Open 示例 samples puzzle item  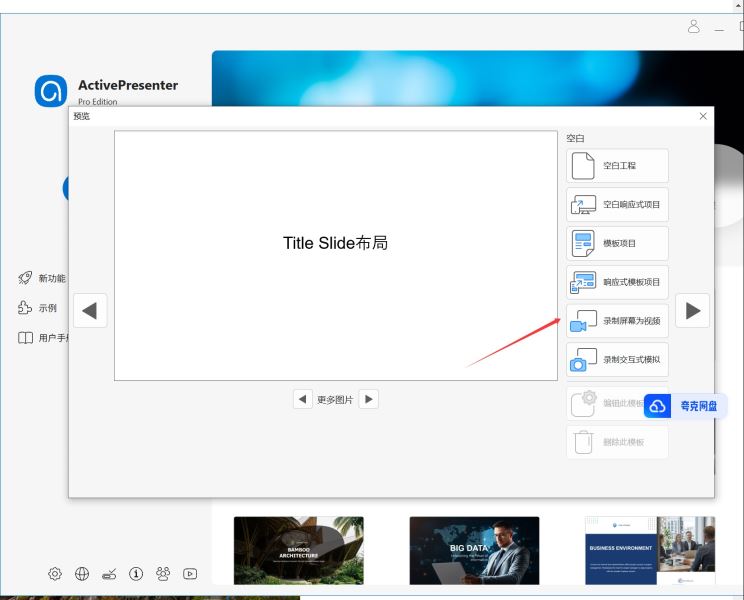pyautogui.click(x=37, y=308)
